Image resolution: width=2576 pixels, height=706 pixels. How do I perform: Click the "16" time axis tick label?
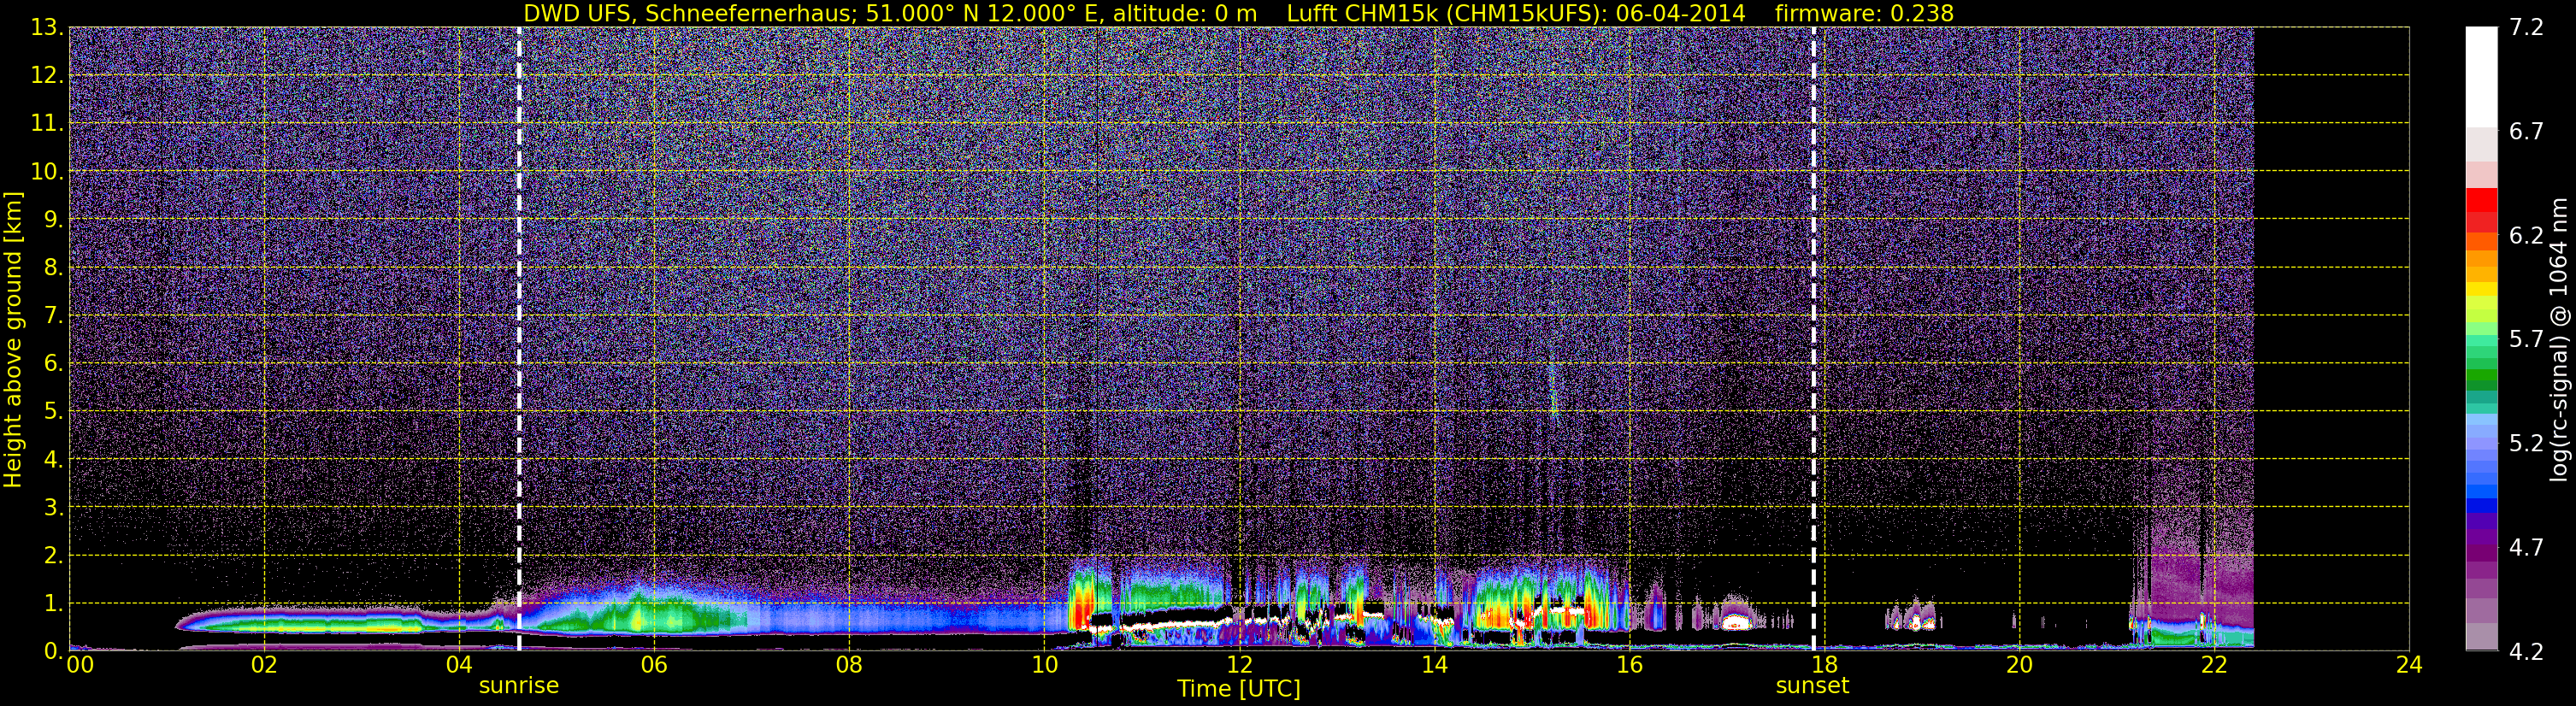pos(1629,665)
